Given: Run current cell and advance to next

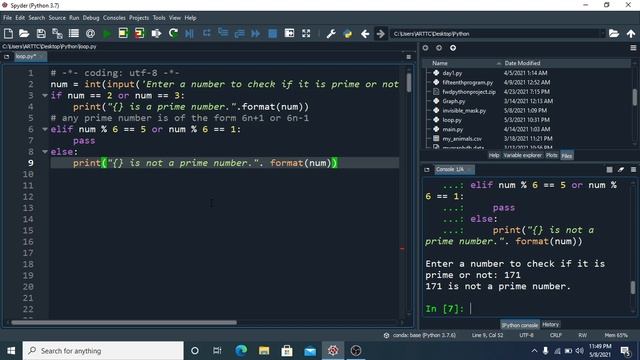Looking at the screenshot, I should 140,33.
